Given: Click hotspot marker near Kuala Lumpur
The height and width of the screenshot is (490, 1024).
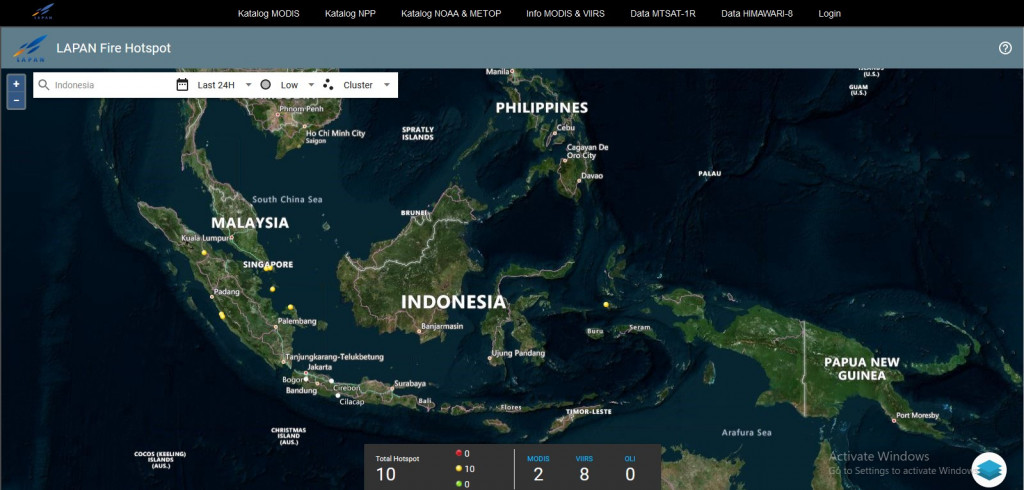Looking at the screenshot, I should 204,252.
